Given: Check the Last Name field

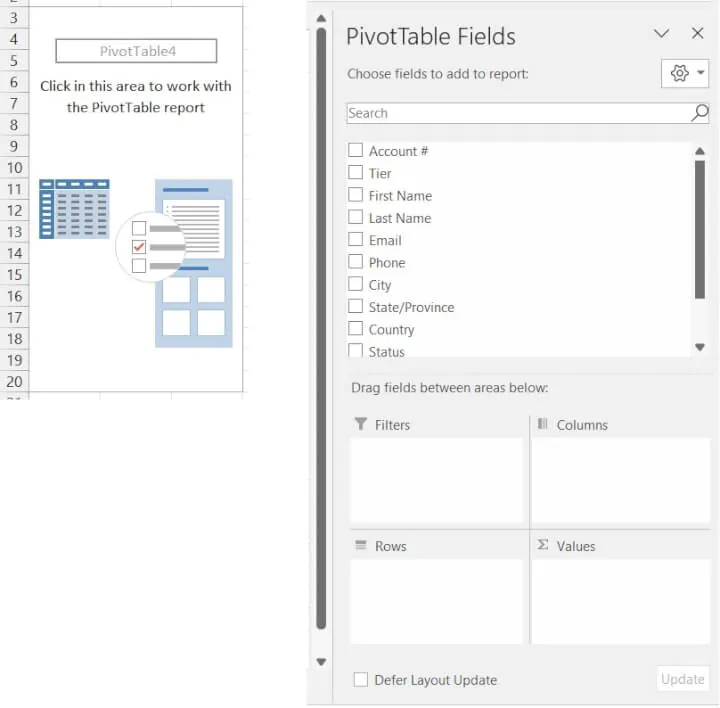Looking at the screenshot, I should click(355, 217).
